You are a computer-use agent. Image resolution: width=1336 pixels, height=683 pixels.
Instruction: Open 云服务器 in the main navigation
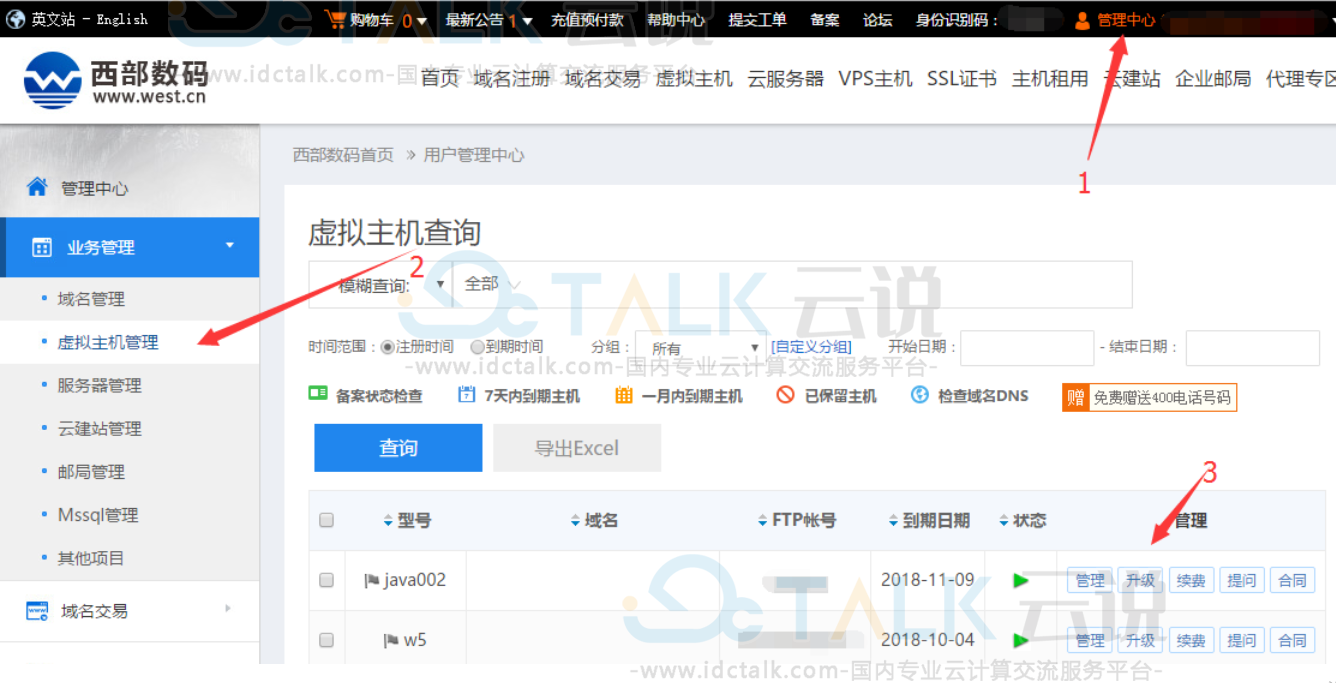pyautogui.click(x=786, y=79)
